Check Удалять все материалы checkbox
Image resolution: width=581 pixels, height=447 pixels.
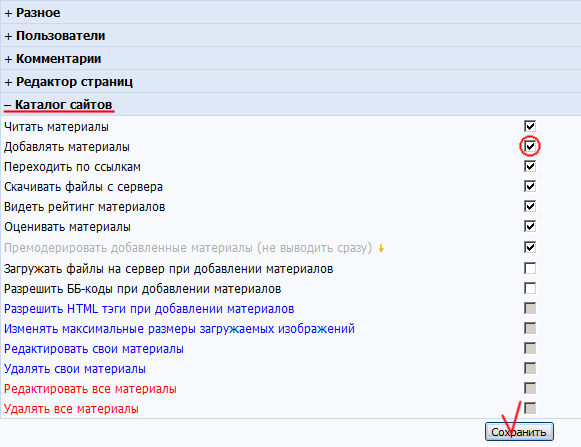coord(530,408)
